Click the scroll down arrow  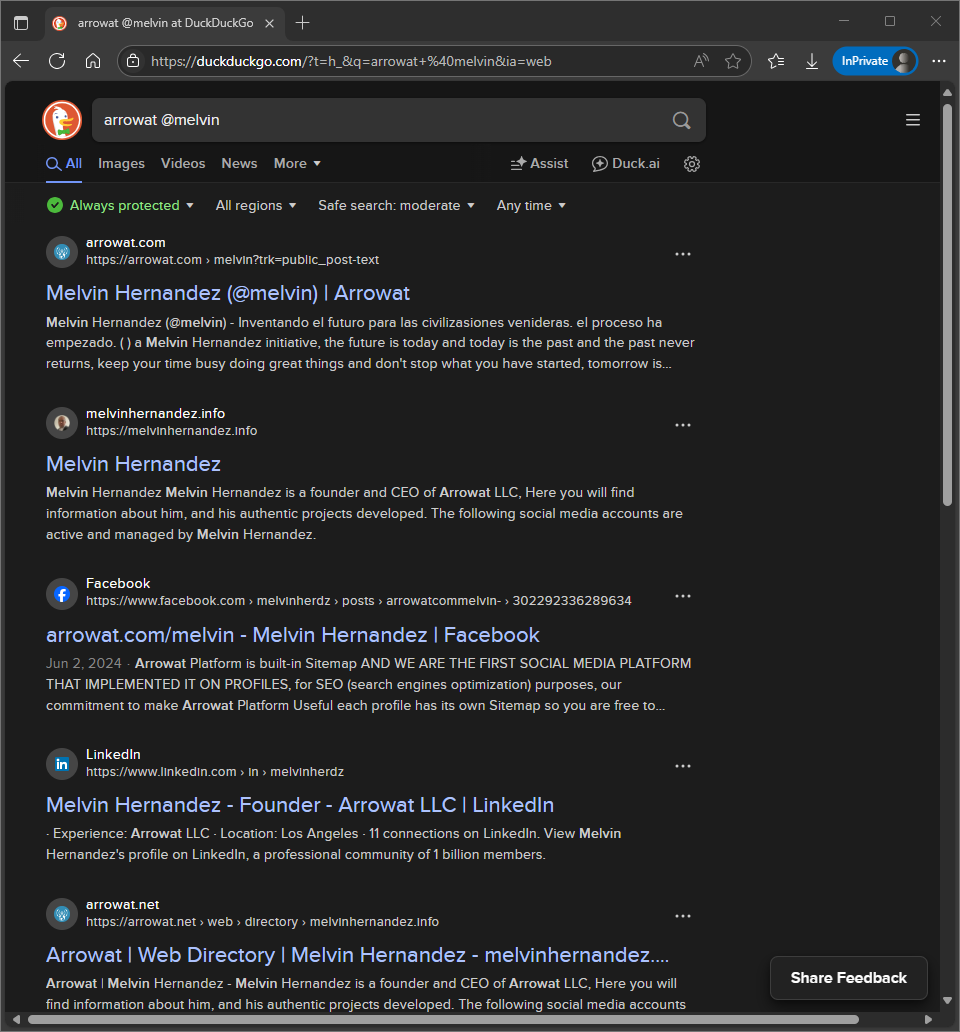[947, 1000]
